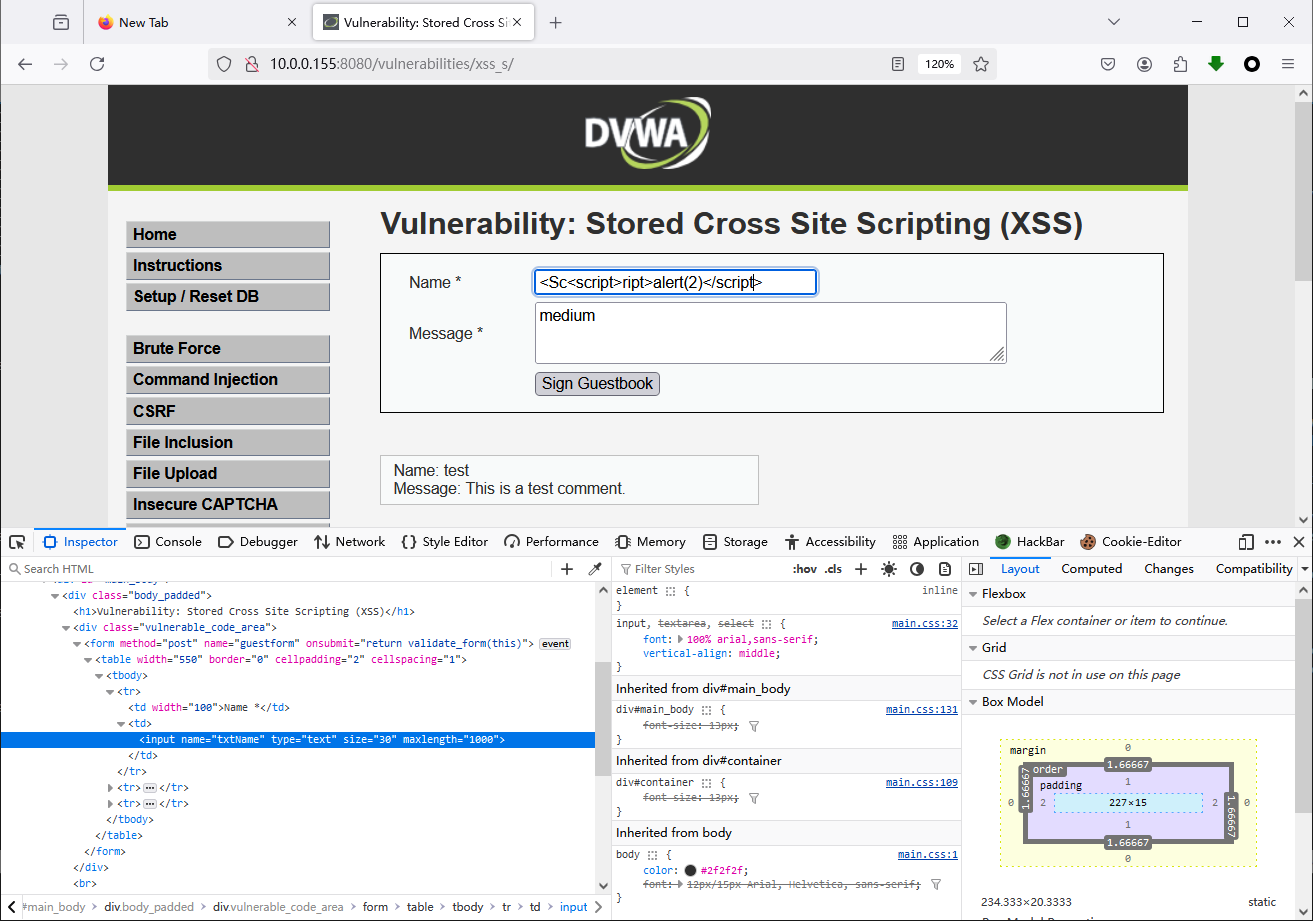Toggle print media simulation

pyautogui.click(x=944, y=569)
